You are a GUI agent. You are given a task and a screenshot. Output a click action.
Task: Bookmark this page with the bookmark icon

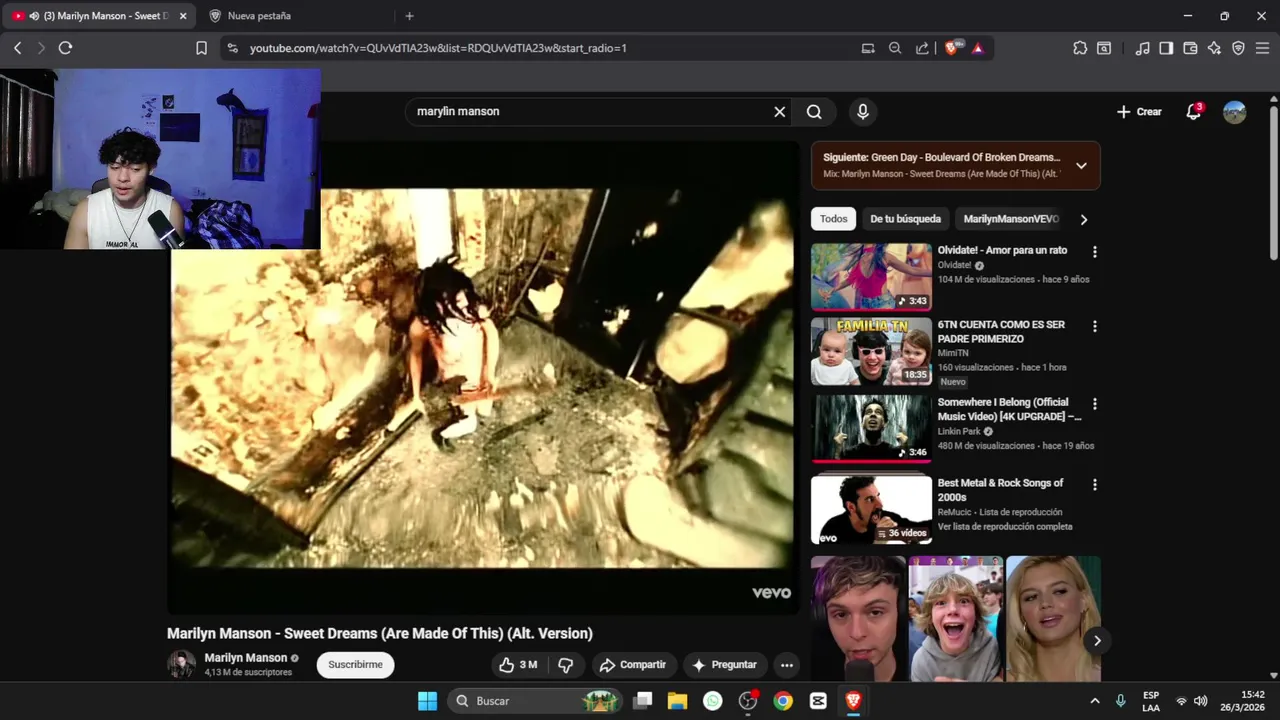point(201,48)
